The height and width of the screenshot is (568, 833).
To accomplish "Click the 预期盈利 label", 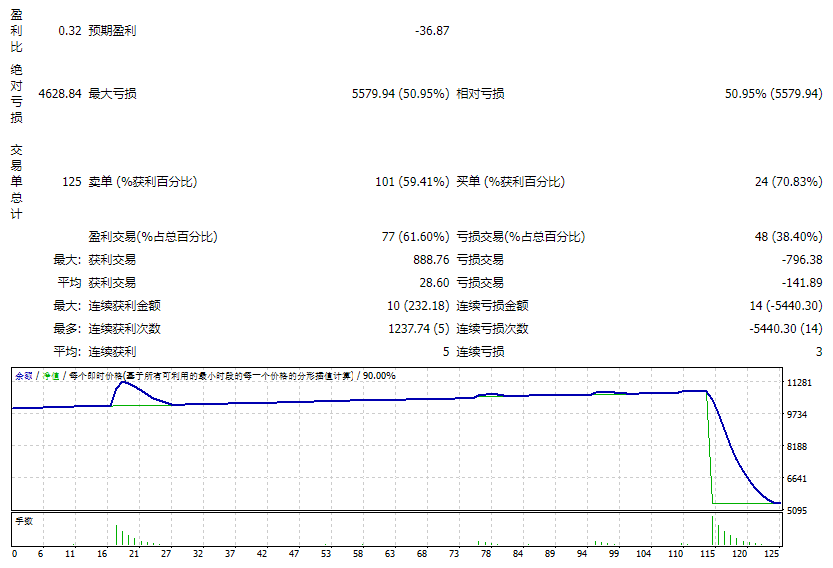I will (112, 31).
